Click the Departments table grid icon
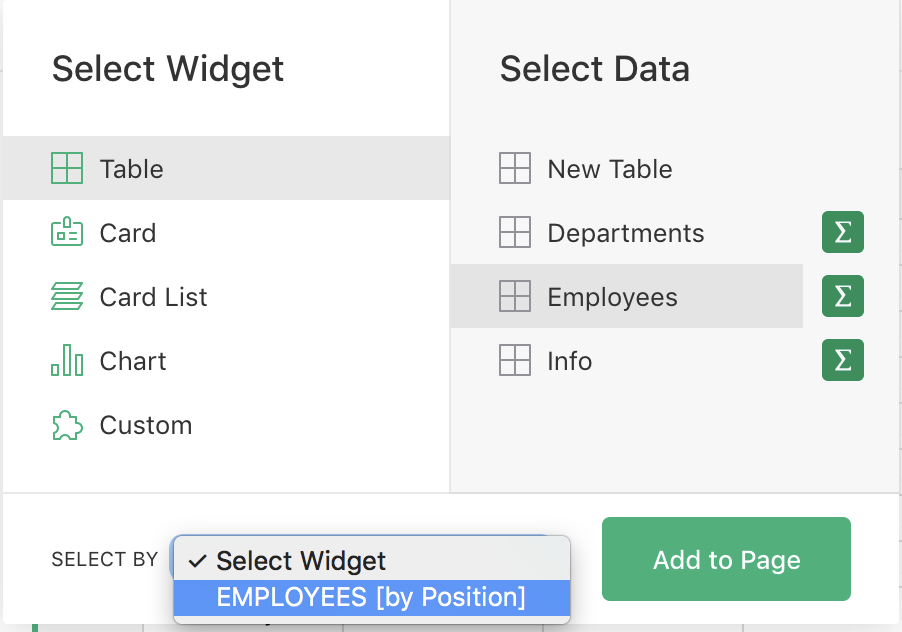Viewport: 902px width, 632px height. pos(515,233)
